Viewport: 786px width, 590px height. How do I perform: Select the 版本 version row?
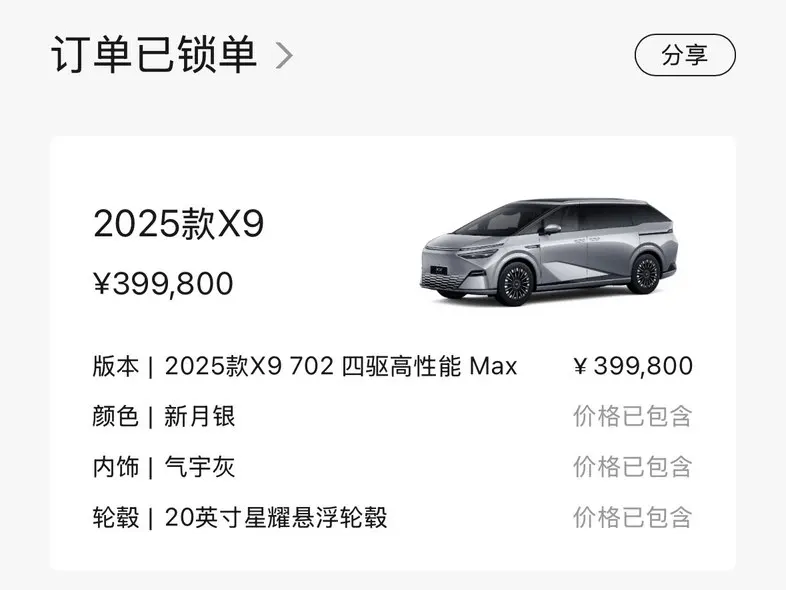point(392,366)
